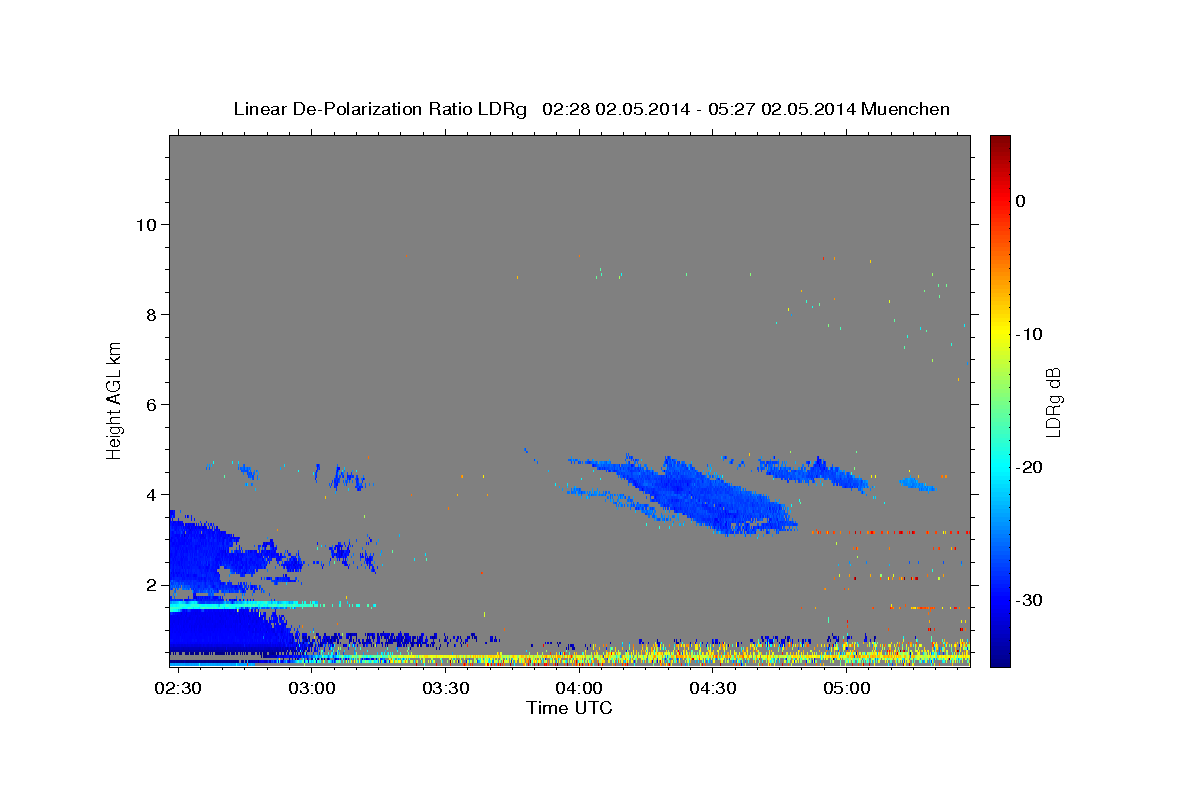Viewport: 1200px width, 800px height.
Task: Click the height tick label 6
Action: point(149,404)
